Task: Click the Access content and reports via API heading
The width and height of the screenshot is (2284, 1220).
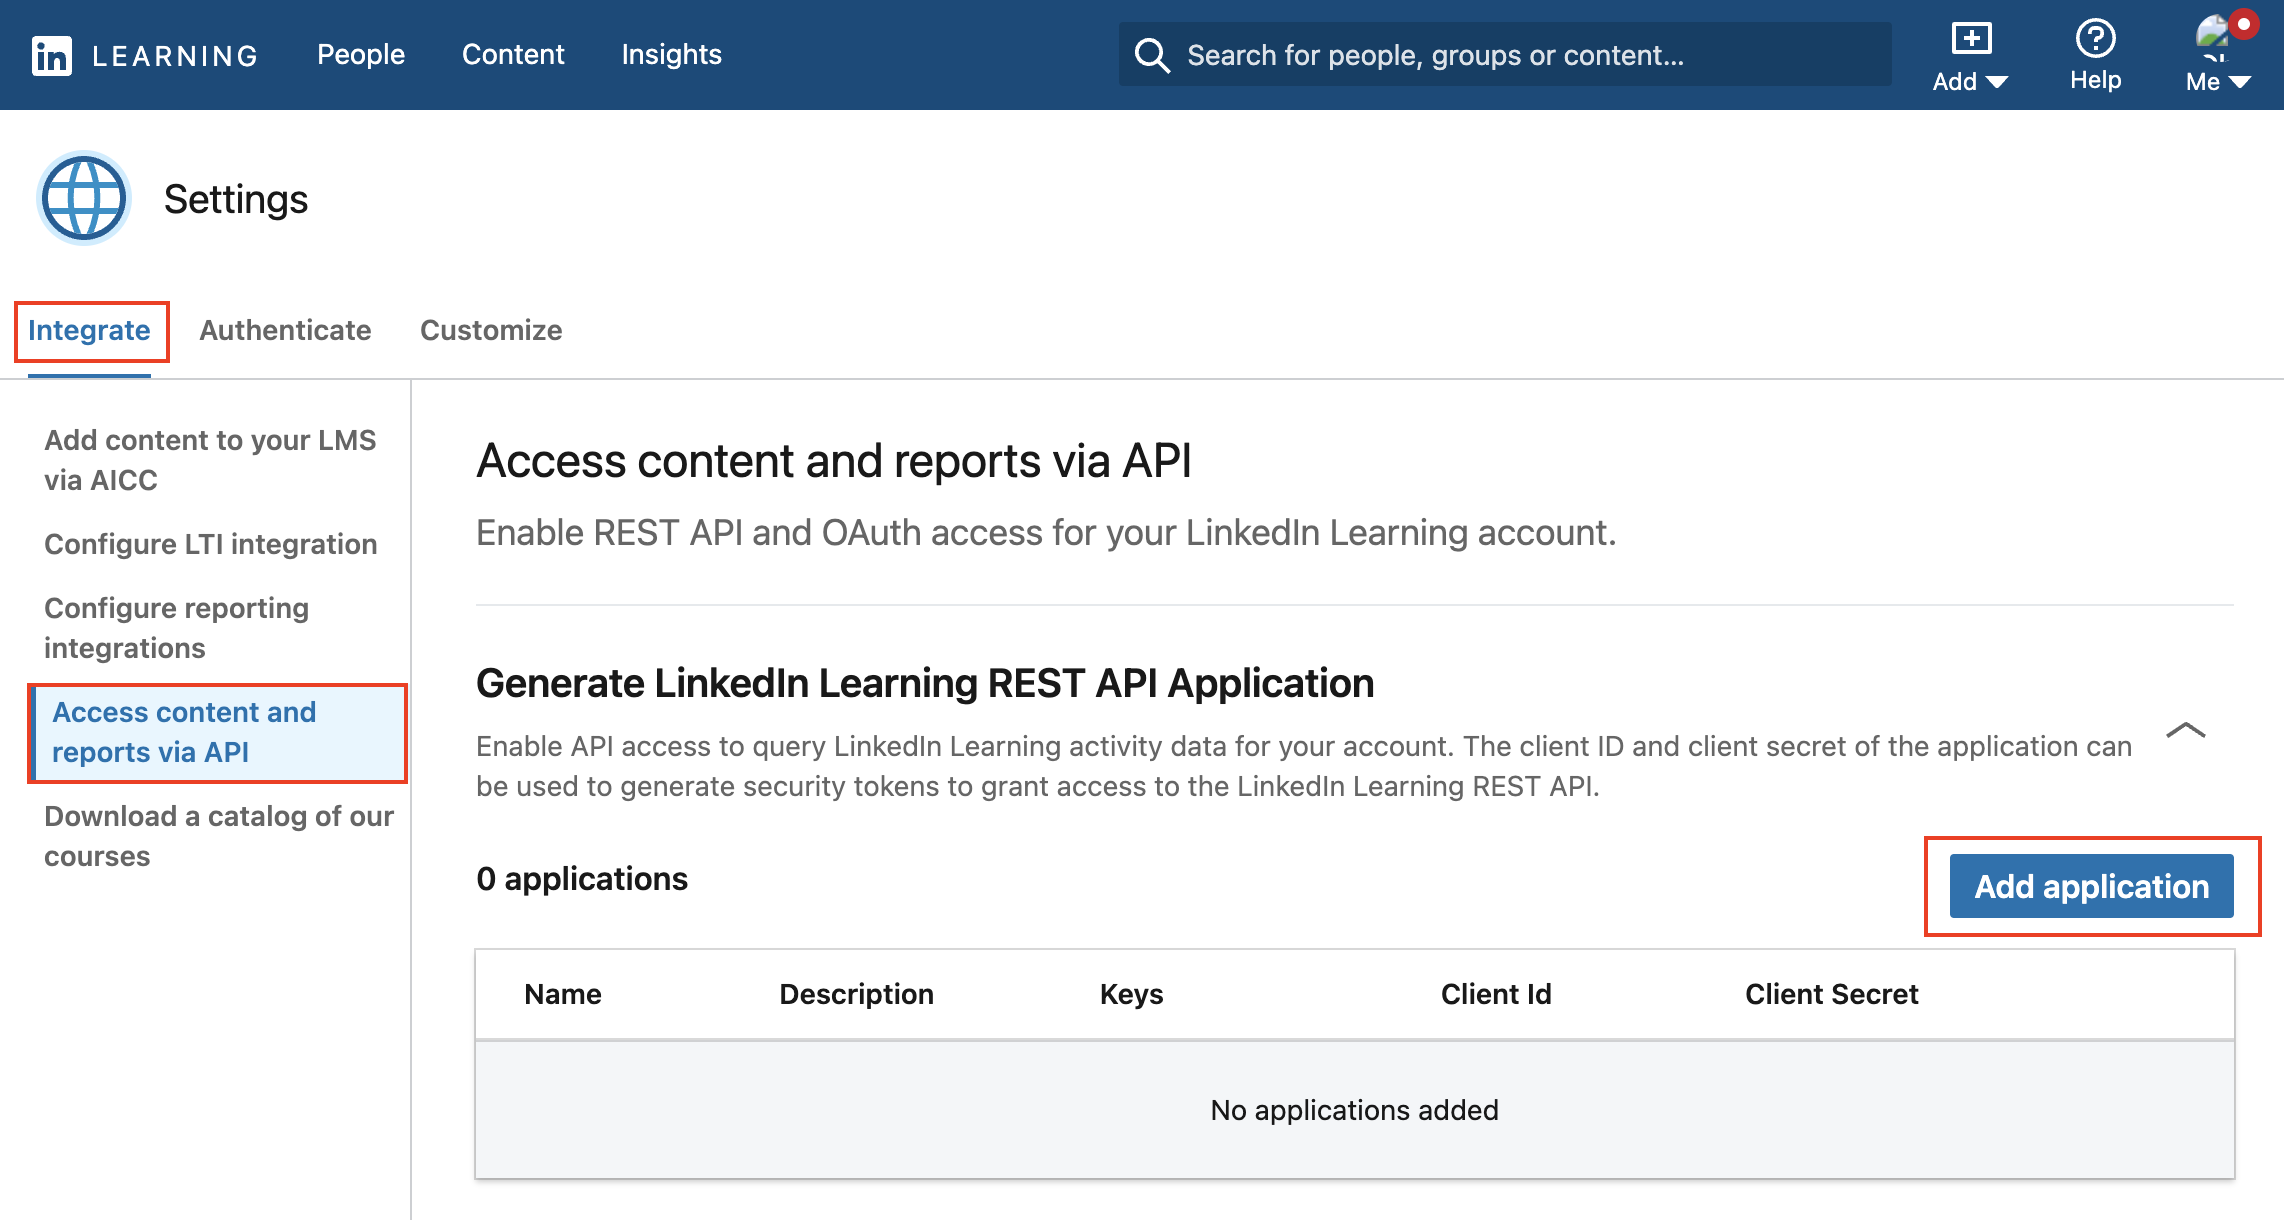Action: 834,461
